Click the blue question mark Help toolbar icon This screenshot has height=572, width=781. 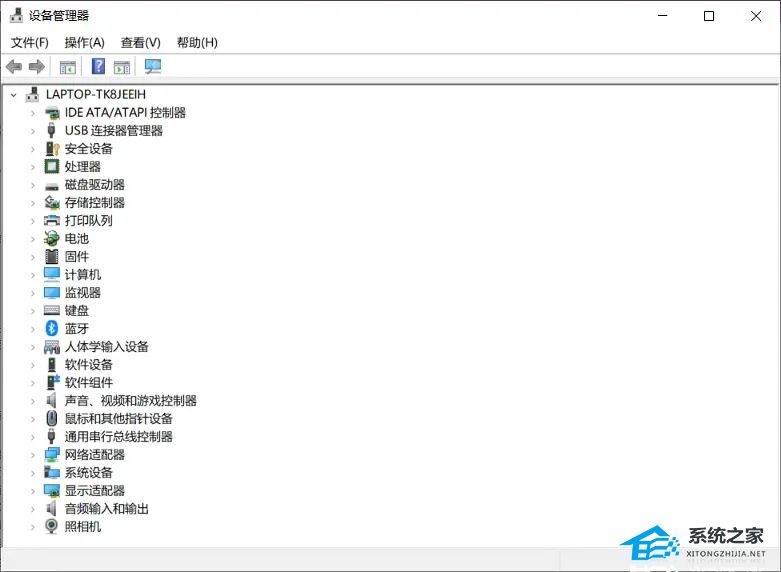[x=98, y=67]
